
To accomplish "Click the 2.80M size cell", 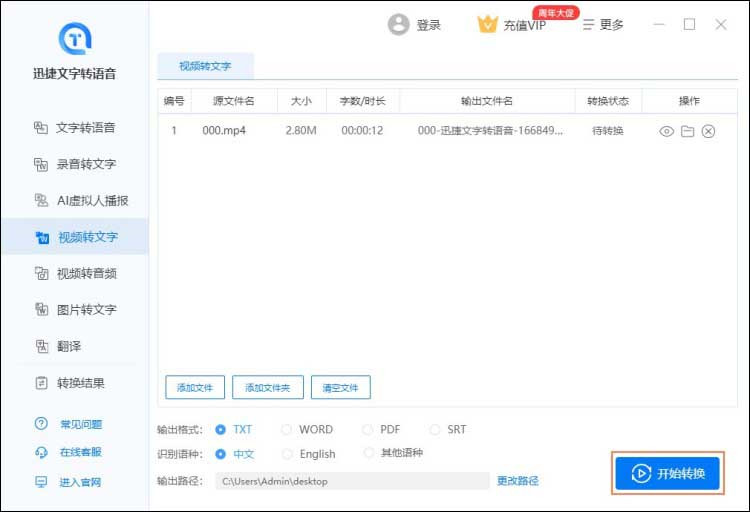I will (301, 130).
